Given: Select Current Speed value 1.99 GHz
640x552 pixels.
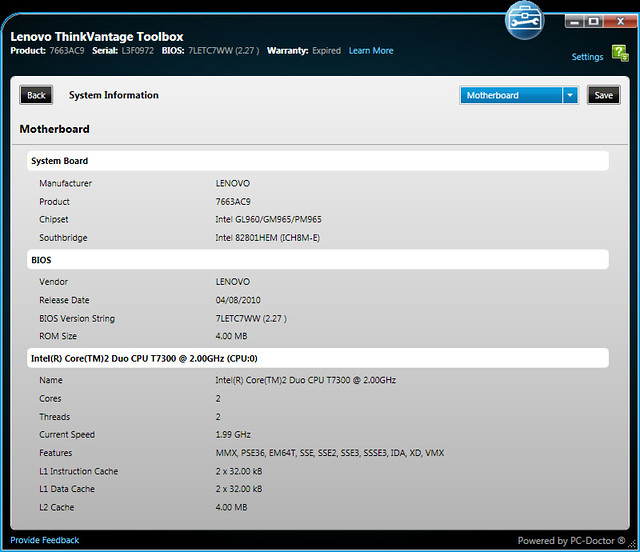Looking at the screenshot, I should click(x=233, y=434).
